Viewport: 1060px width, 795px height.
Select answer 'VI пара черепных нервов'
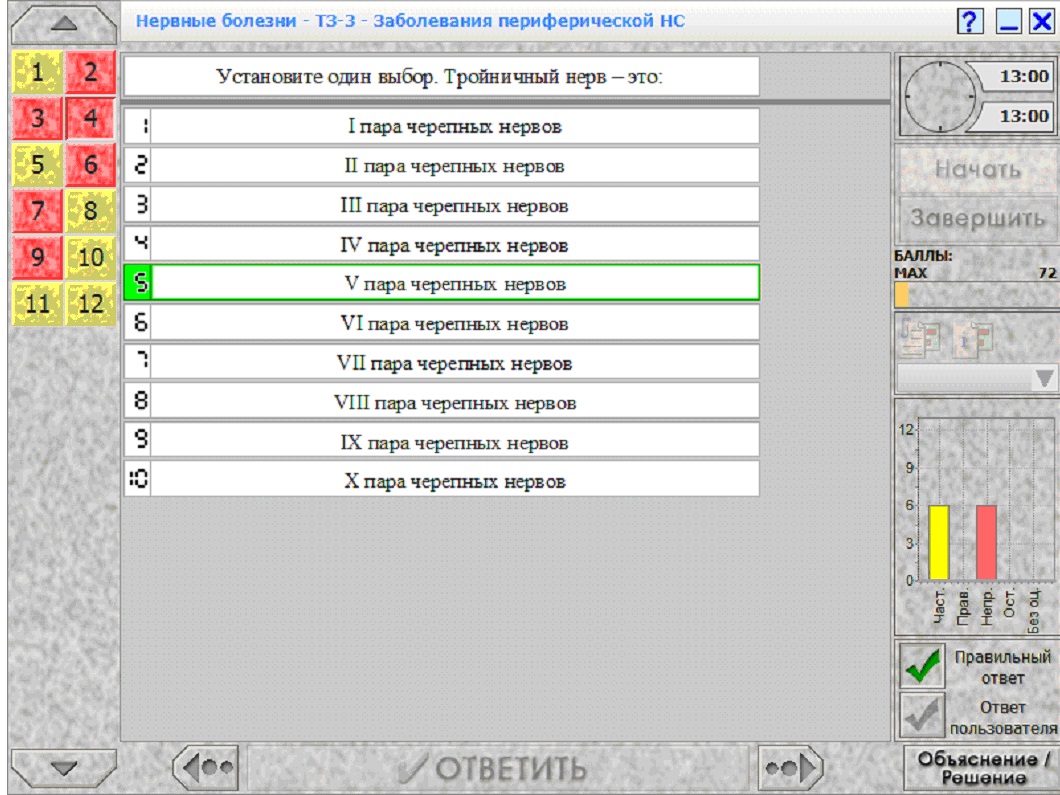tap(441, 323)
